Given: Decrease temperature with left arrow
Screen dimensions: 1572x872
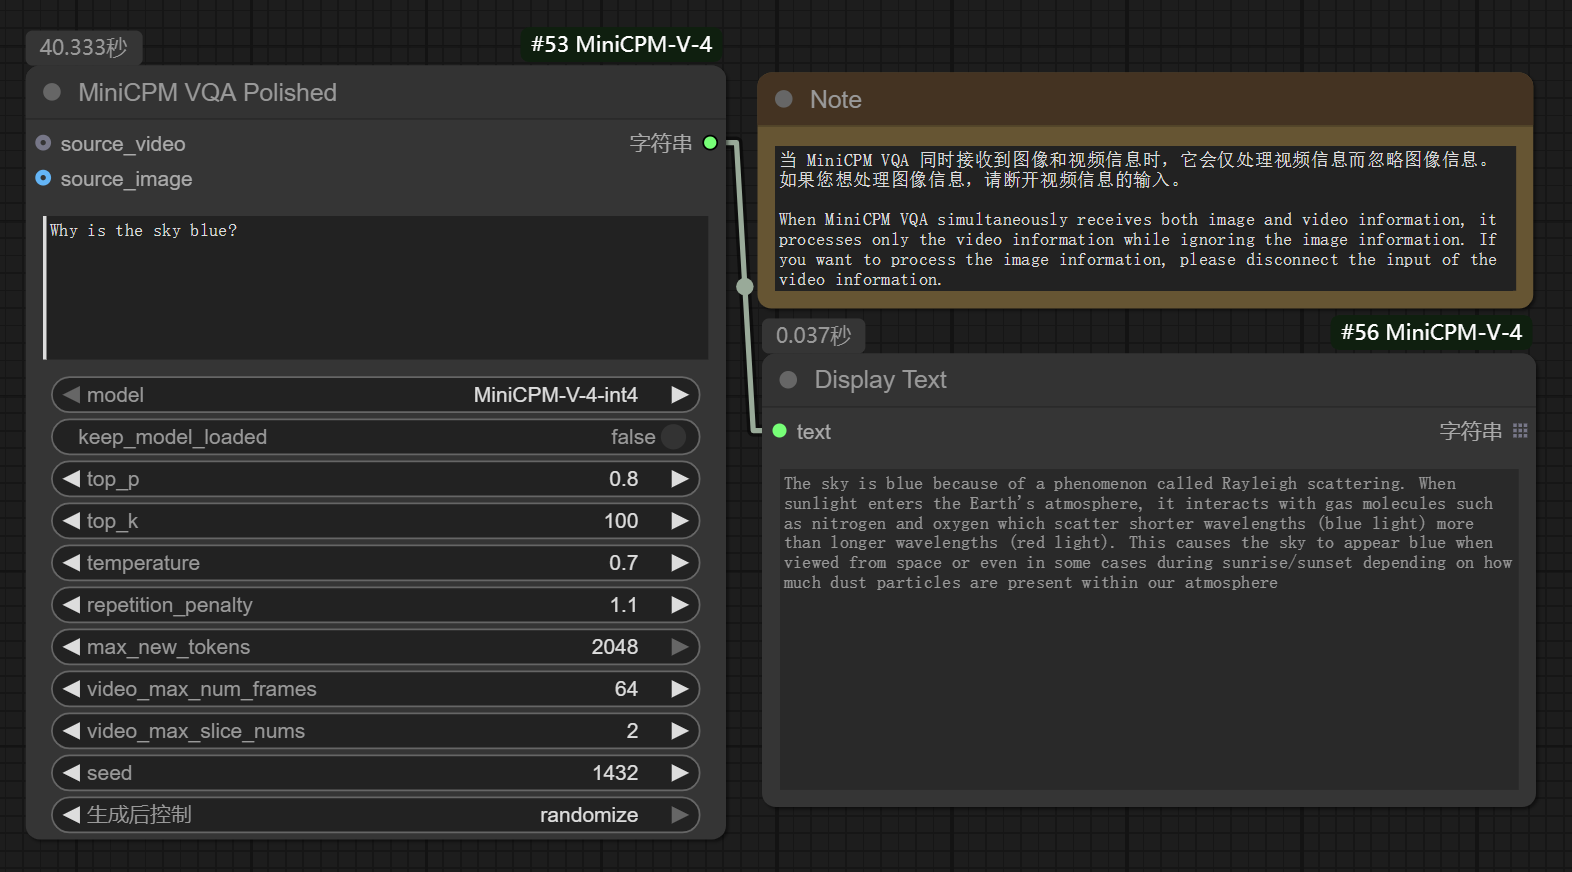Looking at the screenshot, I should tap(71, 563).
